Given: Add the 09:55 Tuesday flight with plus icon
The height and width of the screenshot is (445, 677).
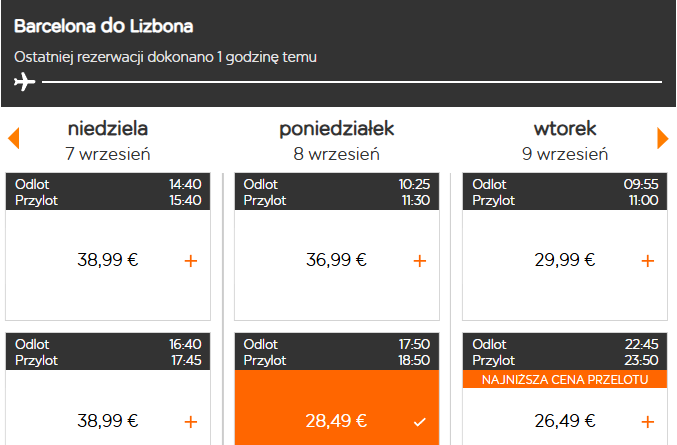Looking at the screenshot, I should click(x=648, y=261).
